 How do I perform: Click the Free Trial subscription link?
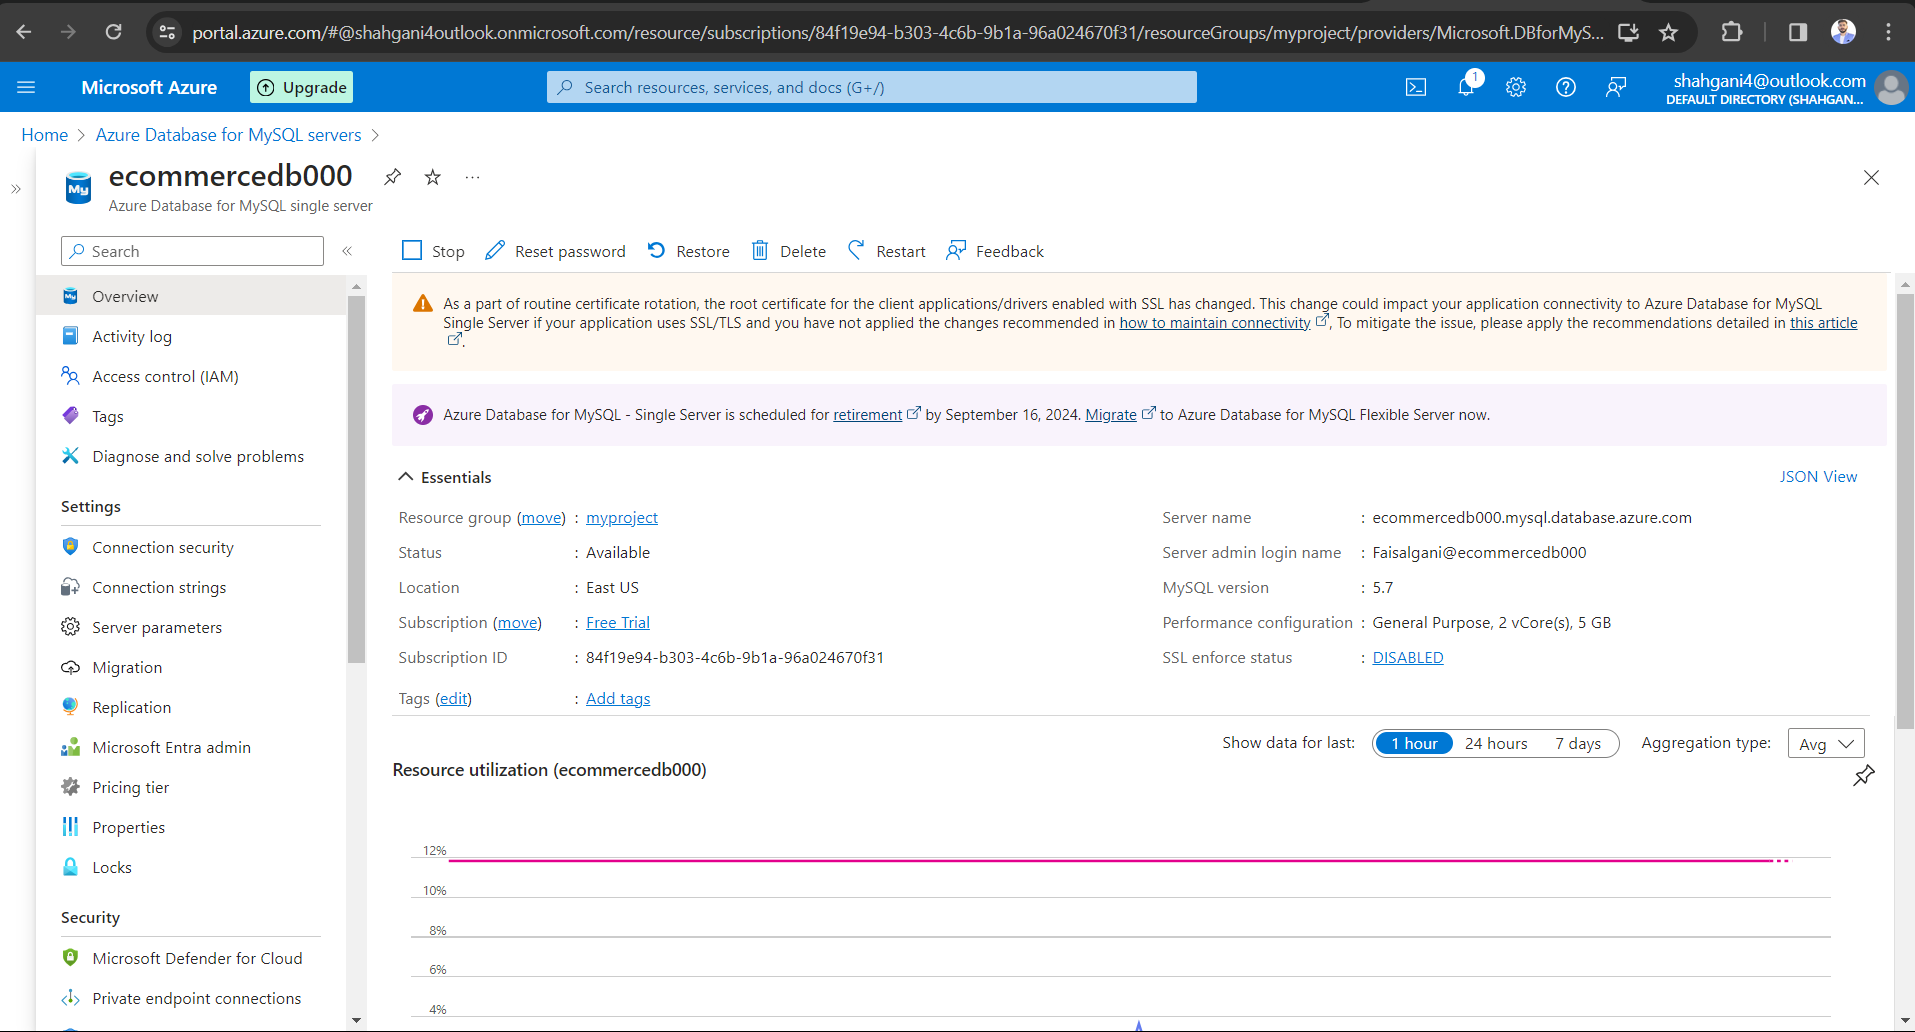618,622
